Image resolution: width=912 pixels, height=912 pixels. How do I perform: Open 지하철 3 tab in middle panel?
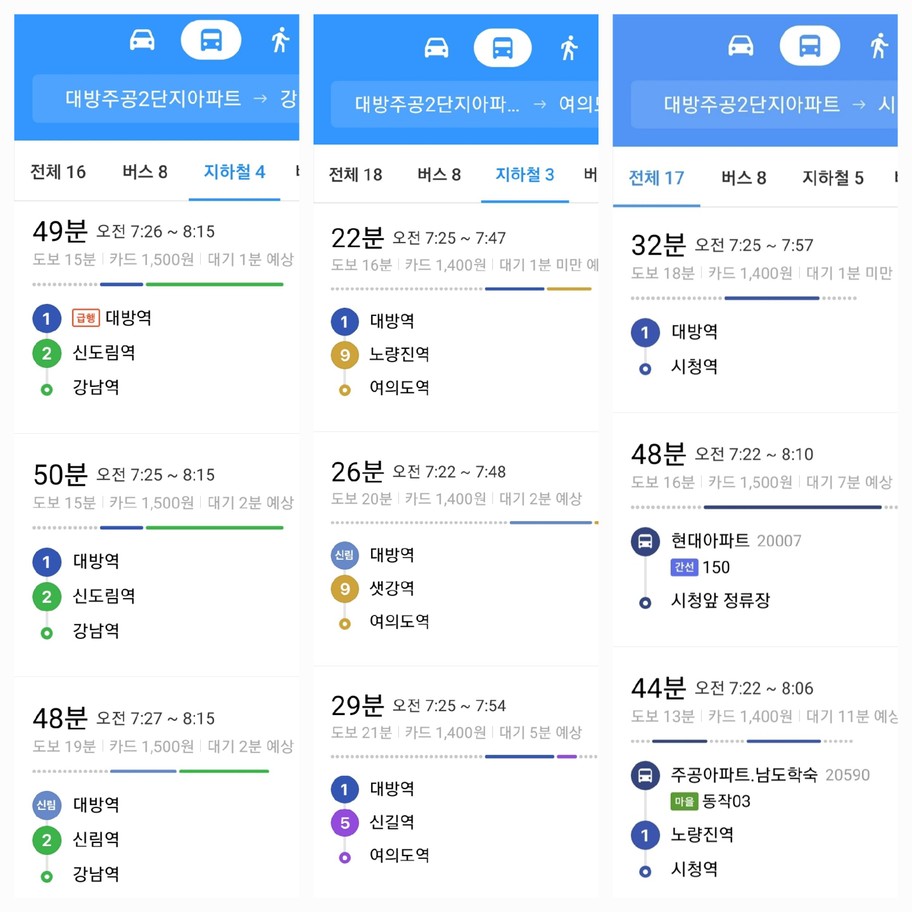[x=525, y=174]
